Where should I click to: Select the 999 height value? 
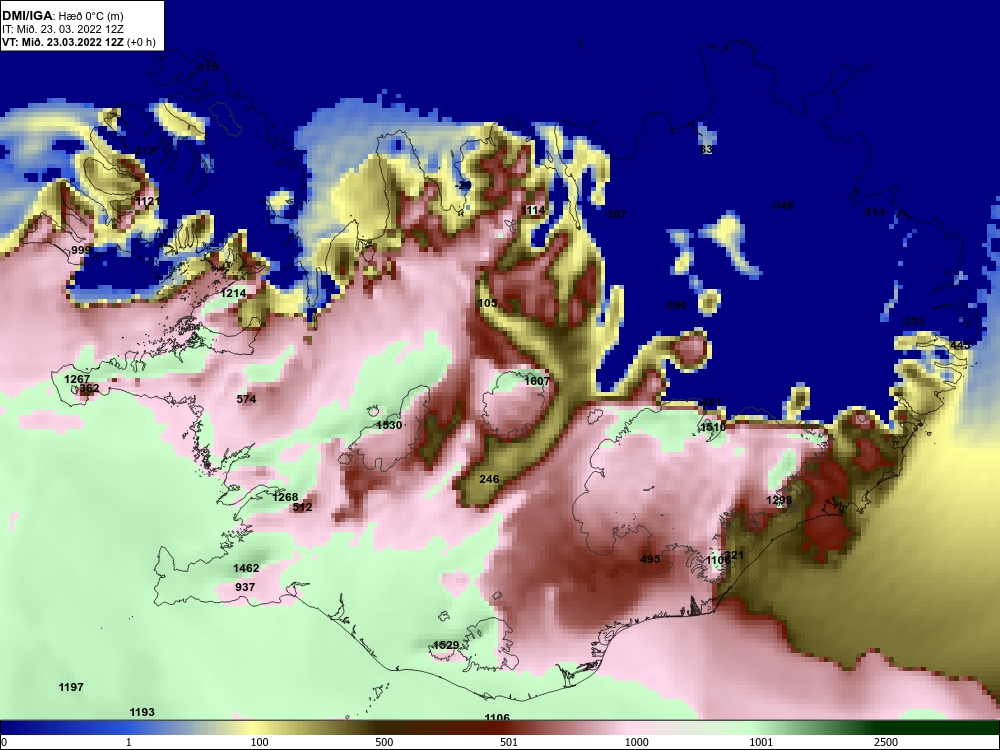pyautogui.click(x=81, y=250)
